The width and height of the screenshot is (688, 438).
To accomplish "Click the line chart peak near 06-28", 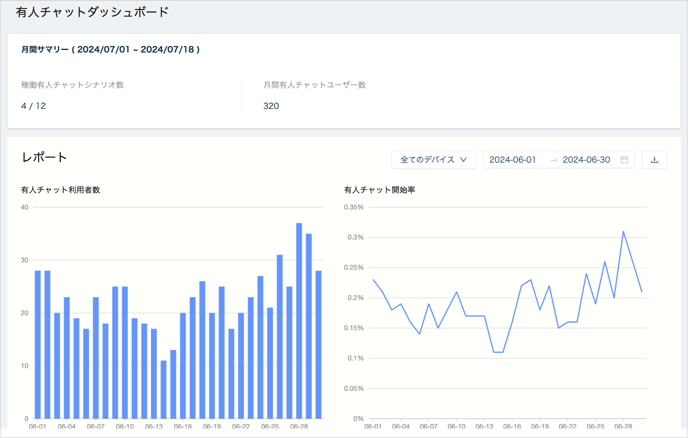I will 623,231.
